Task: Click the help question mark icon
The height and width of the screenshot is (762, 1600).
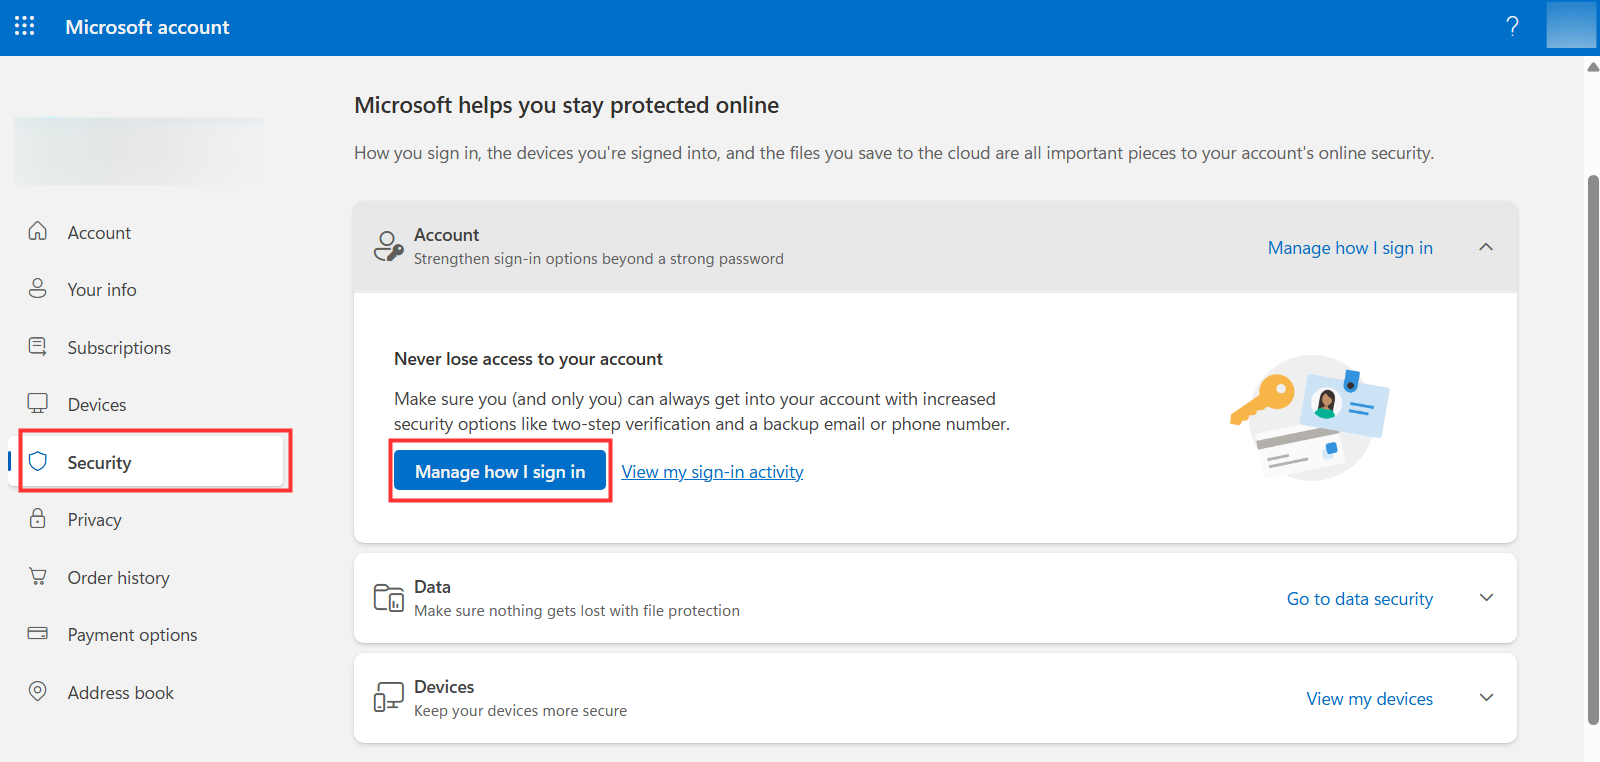Action: [x=1512, y=26]
